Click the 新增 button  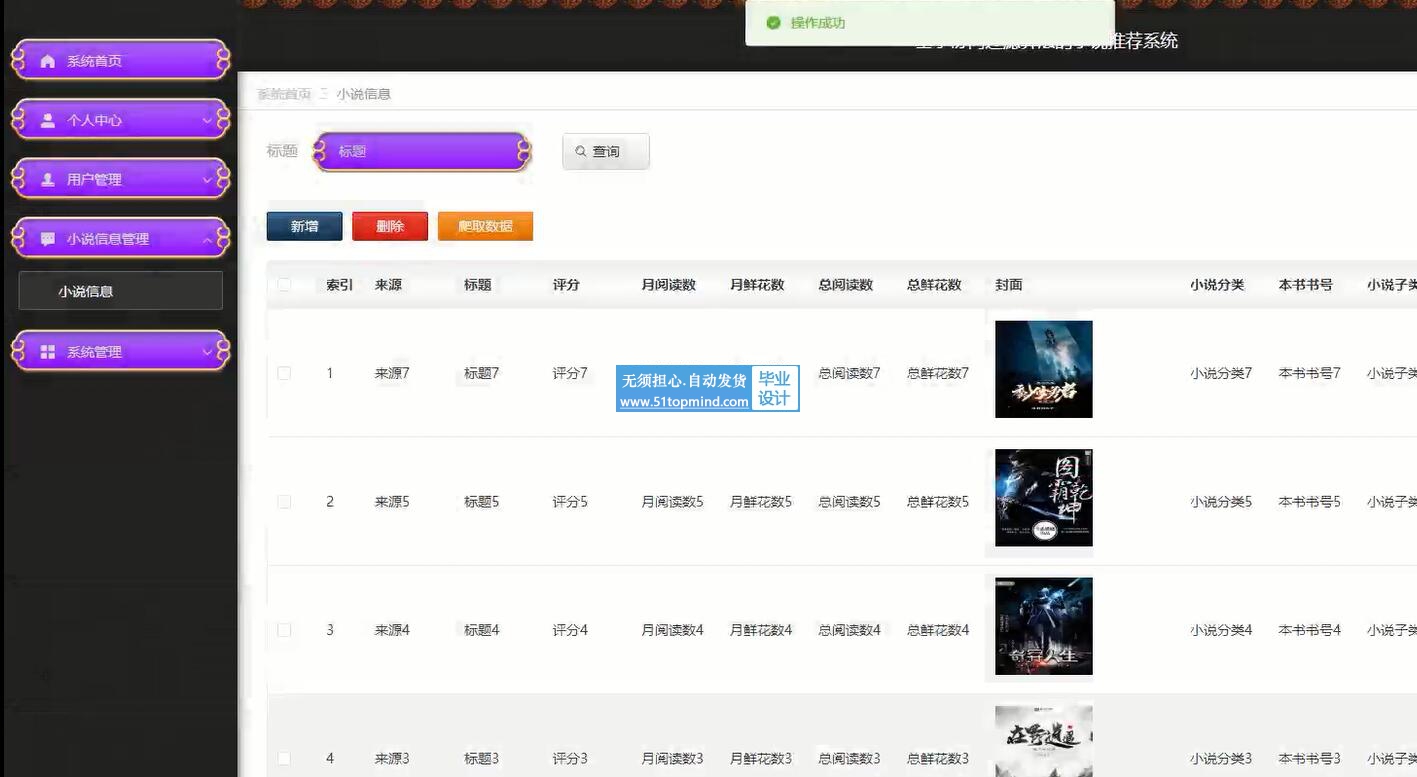[x=305, y=227]
